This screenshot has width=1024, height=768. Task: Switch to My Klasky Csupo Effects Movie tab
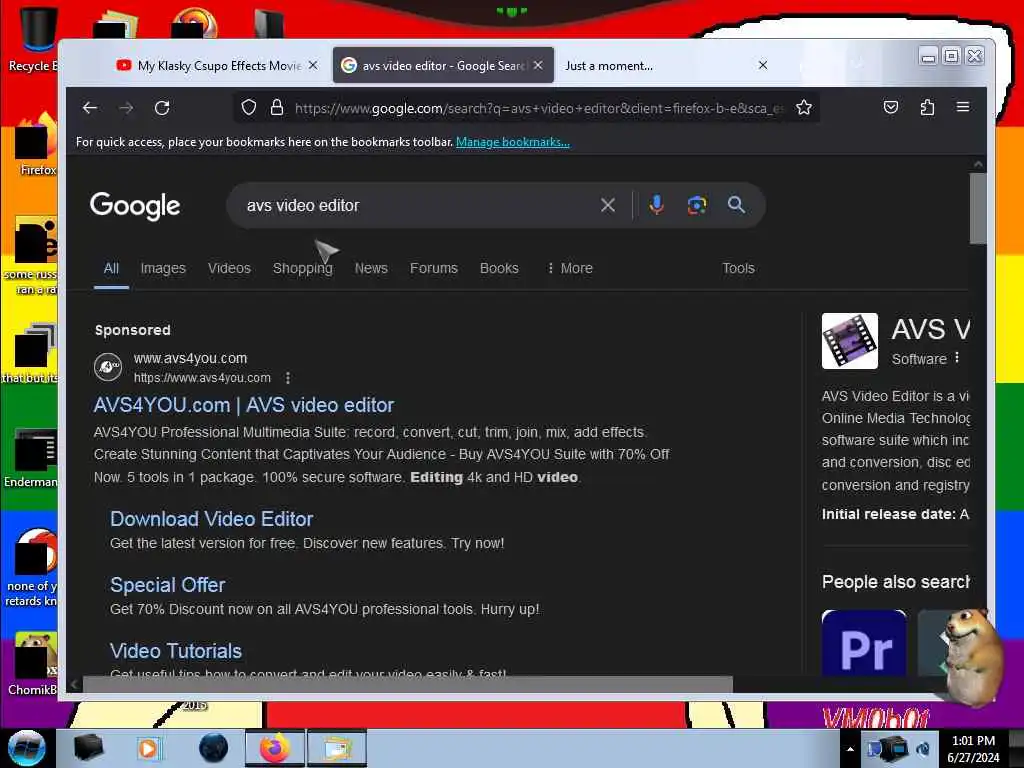click(x=209, y=65)
